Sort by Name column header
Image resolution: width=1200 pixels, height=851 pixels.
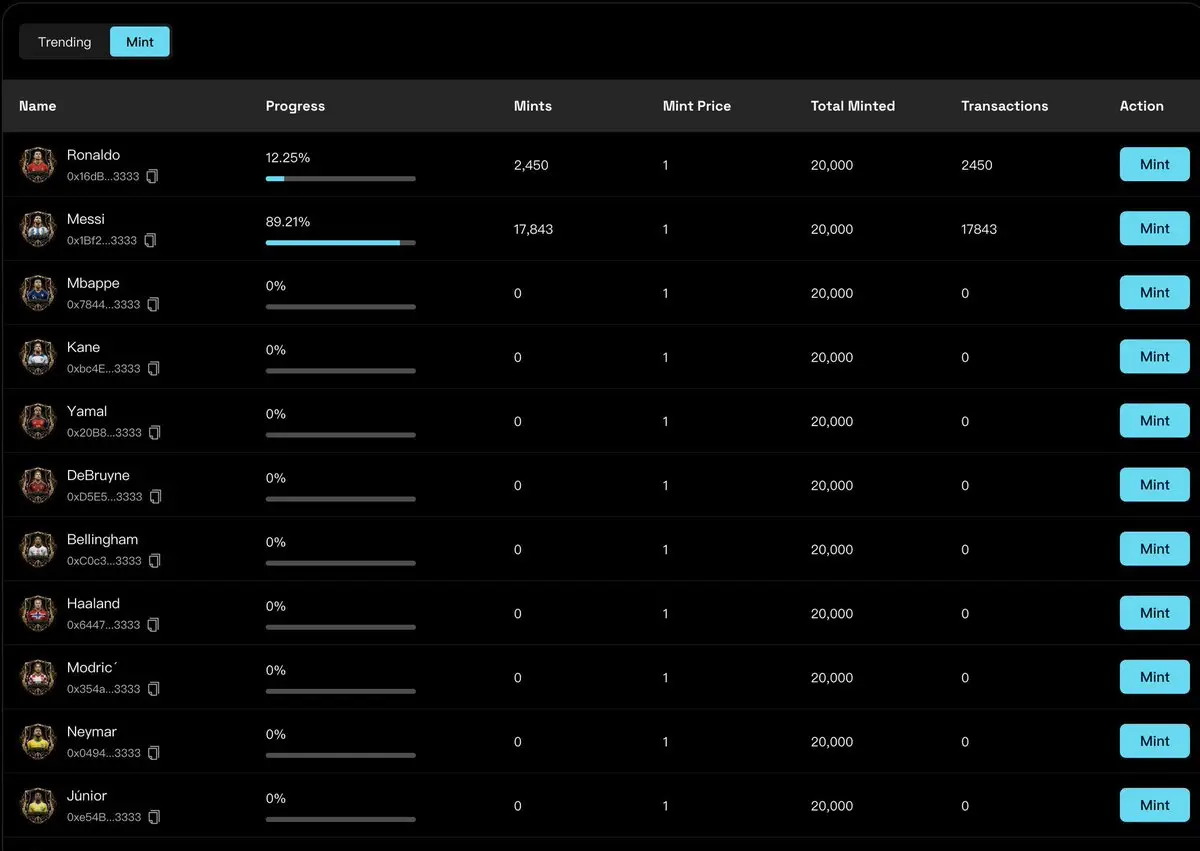point(38,106)
